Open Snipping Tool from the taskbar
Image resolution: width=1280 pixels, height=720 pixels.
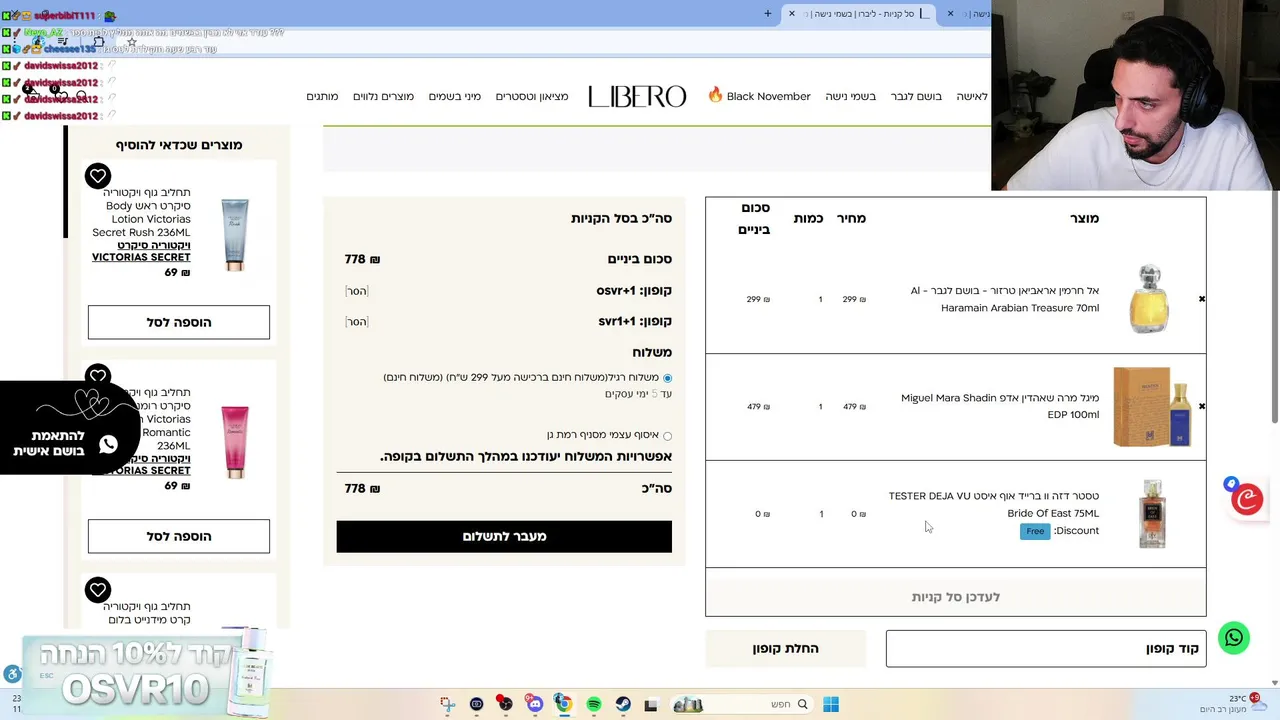447,704
